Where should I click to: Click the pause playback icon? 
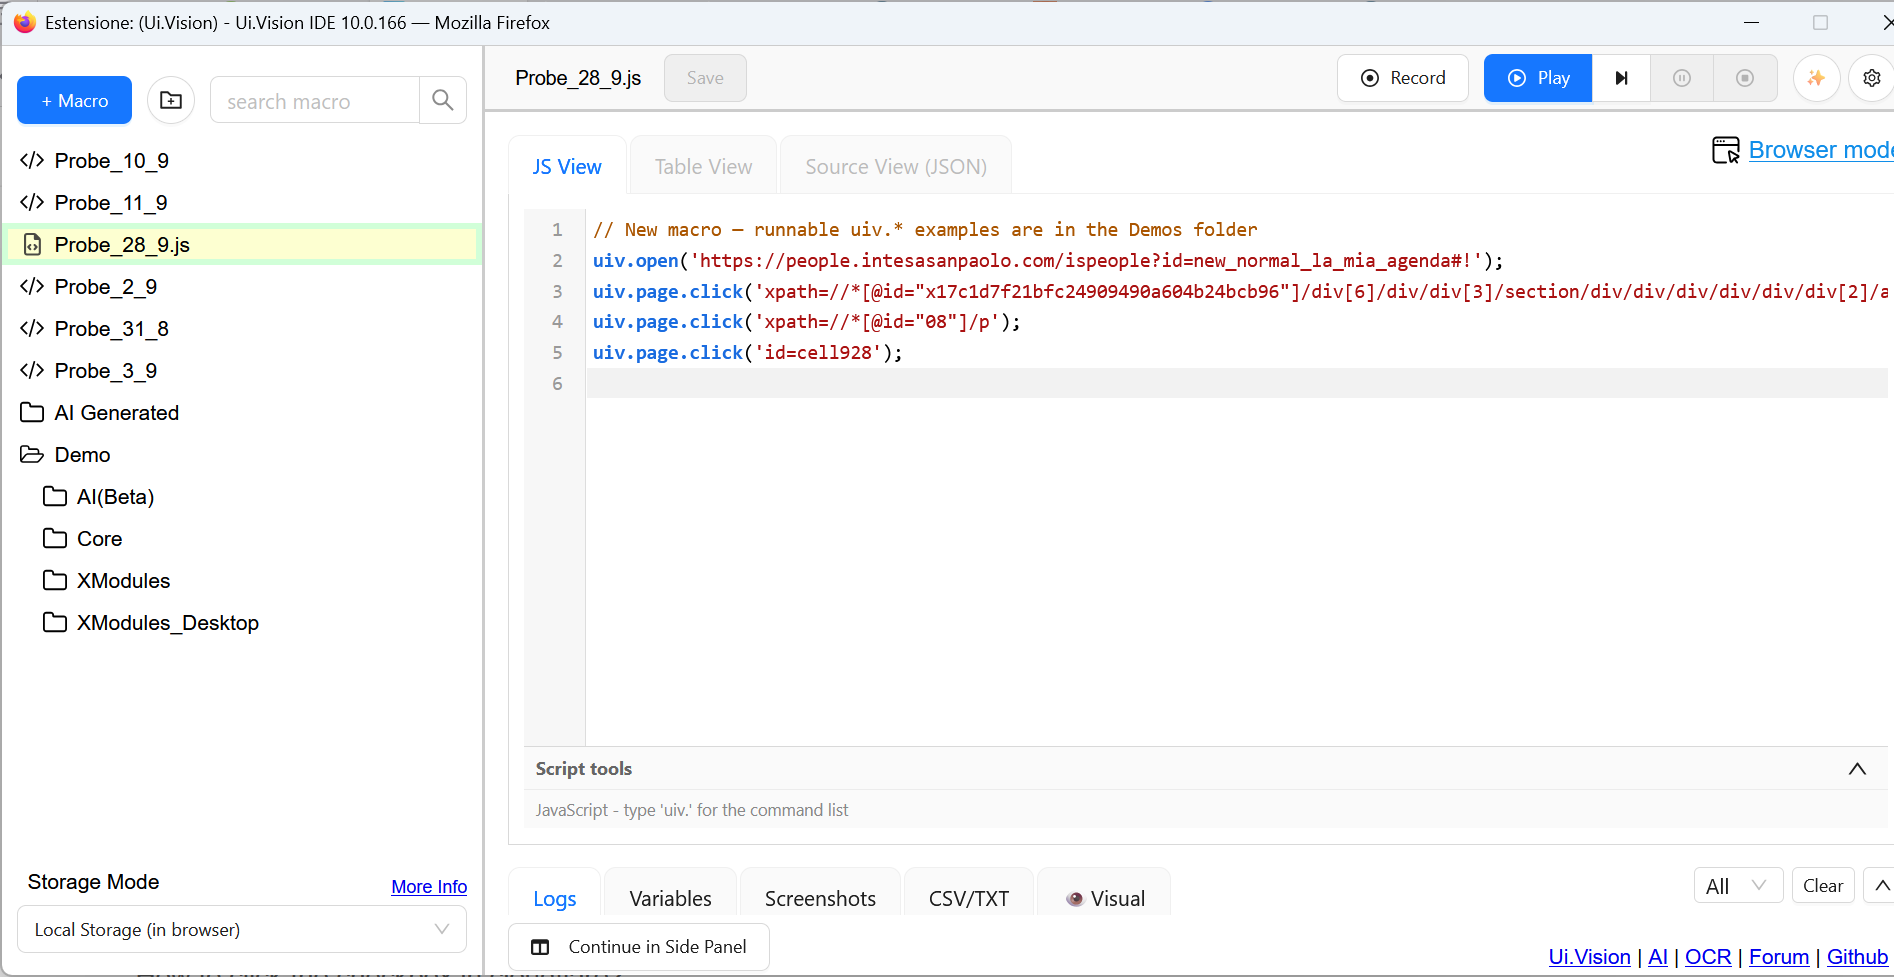[x=1682, y=78]
